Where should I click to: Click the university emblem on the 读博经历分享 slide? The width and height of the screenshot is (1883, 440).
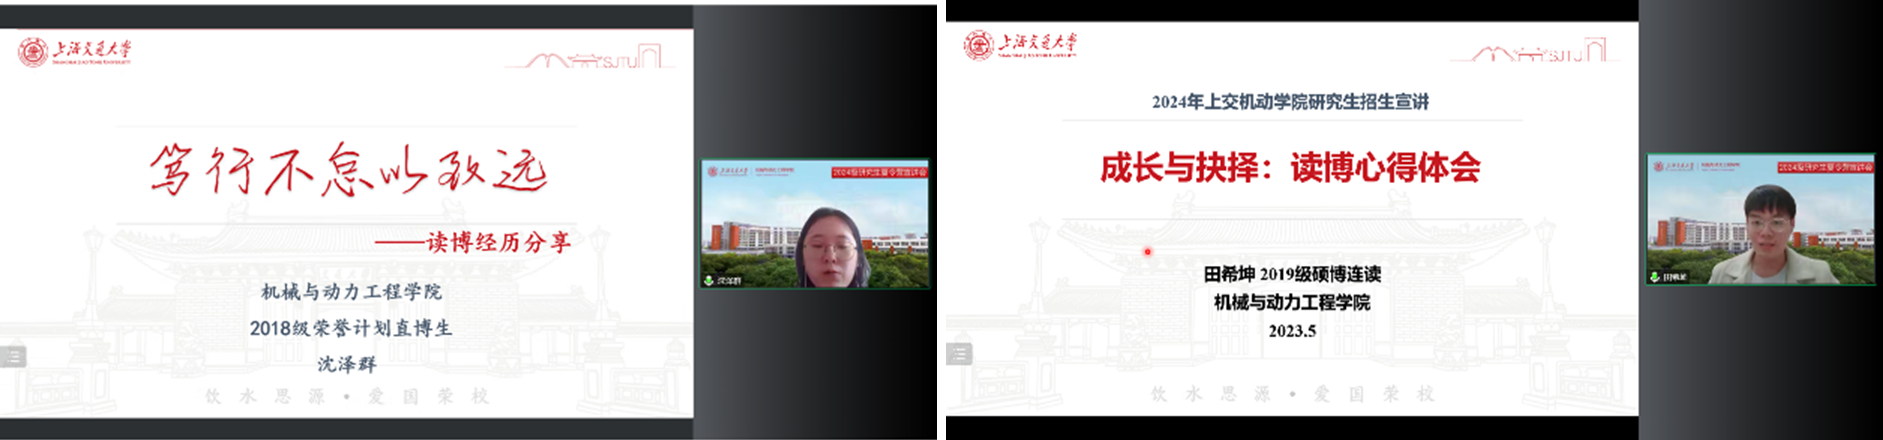point(33,52)
